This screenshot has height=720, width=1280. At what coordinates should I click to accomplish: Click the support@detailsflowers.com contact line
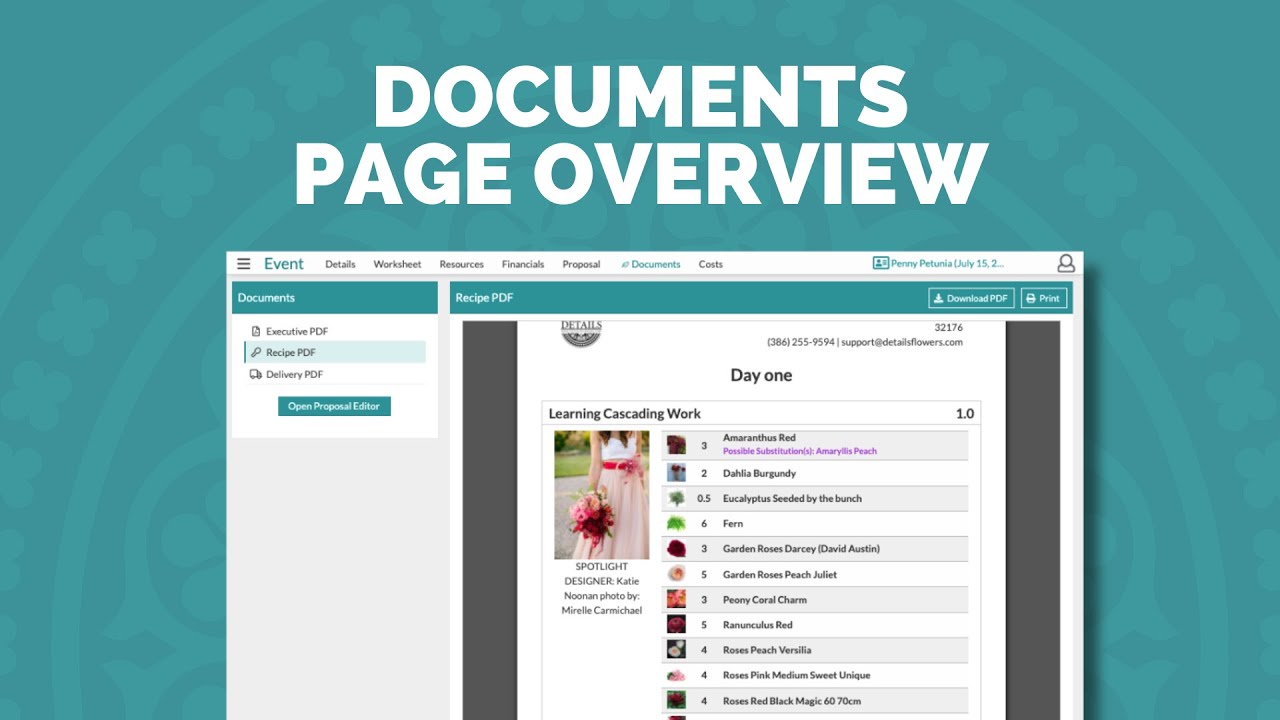pyautogui.click(x=865, y=342)
